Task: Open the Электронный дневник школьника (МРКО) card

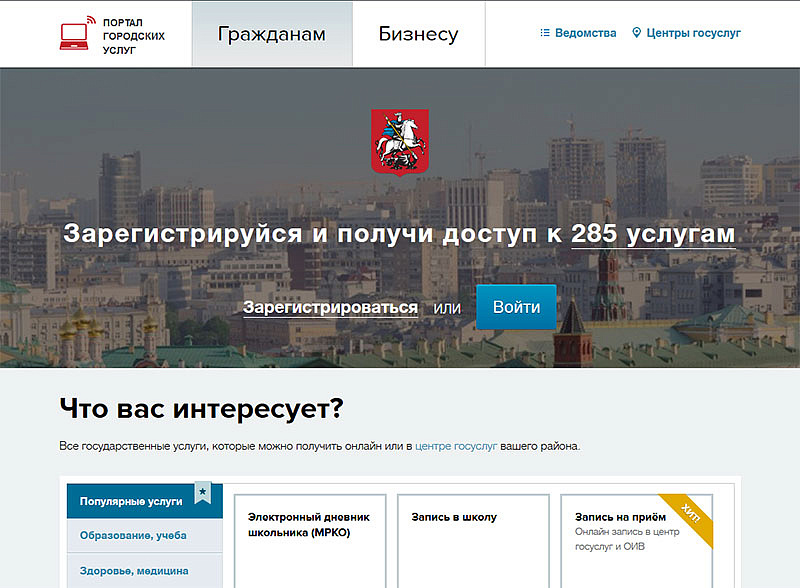Action: click(x=308, y=540)
